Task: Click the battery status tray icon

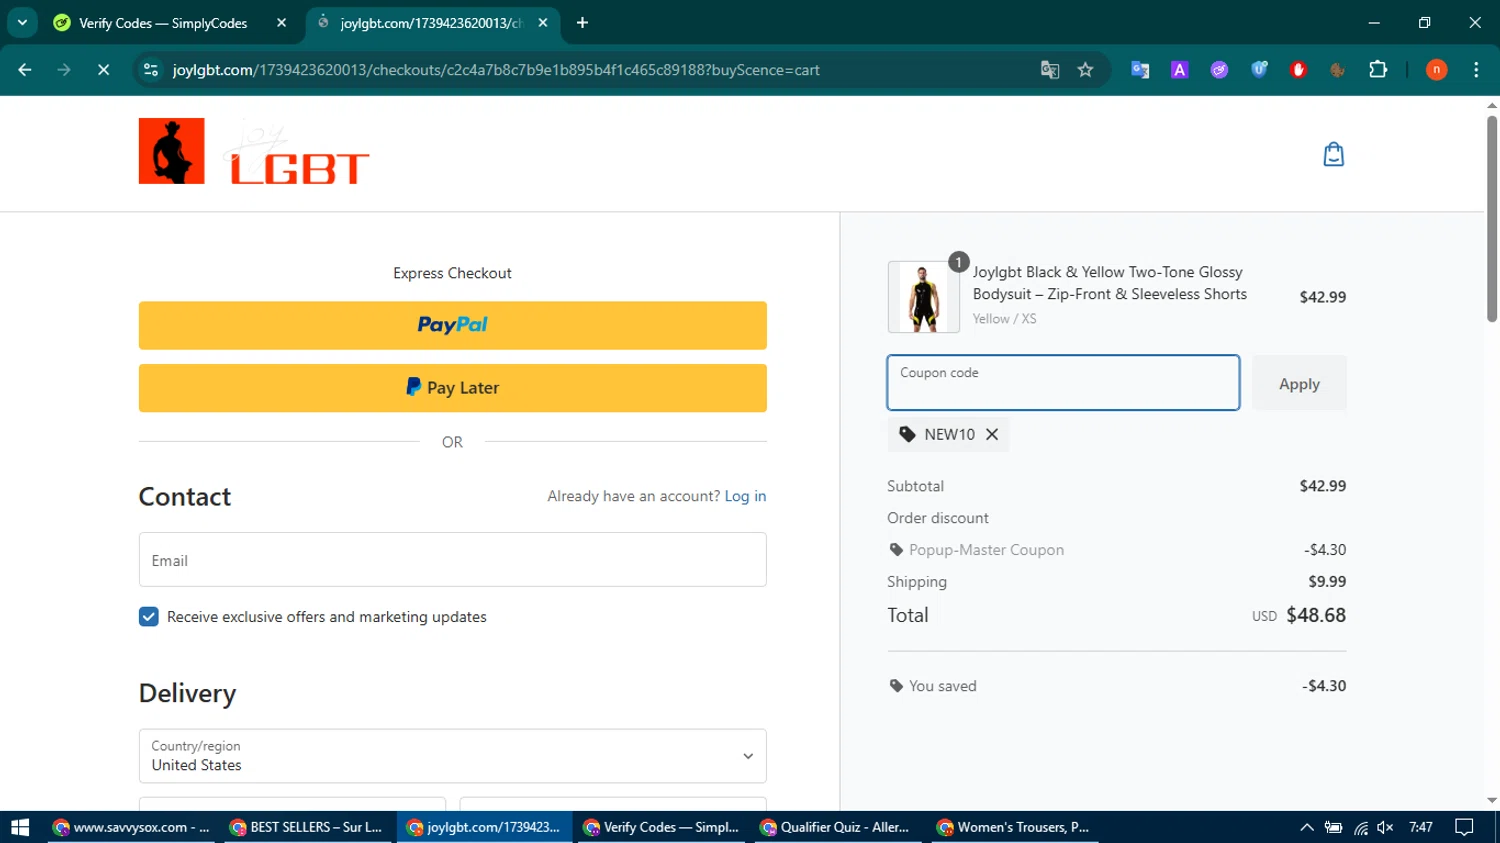Action: 1333,827
